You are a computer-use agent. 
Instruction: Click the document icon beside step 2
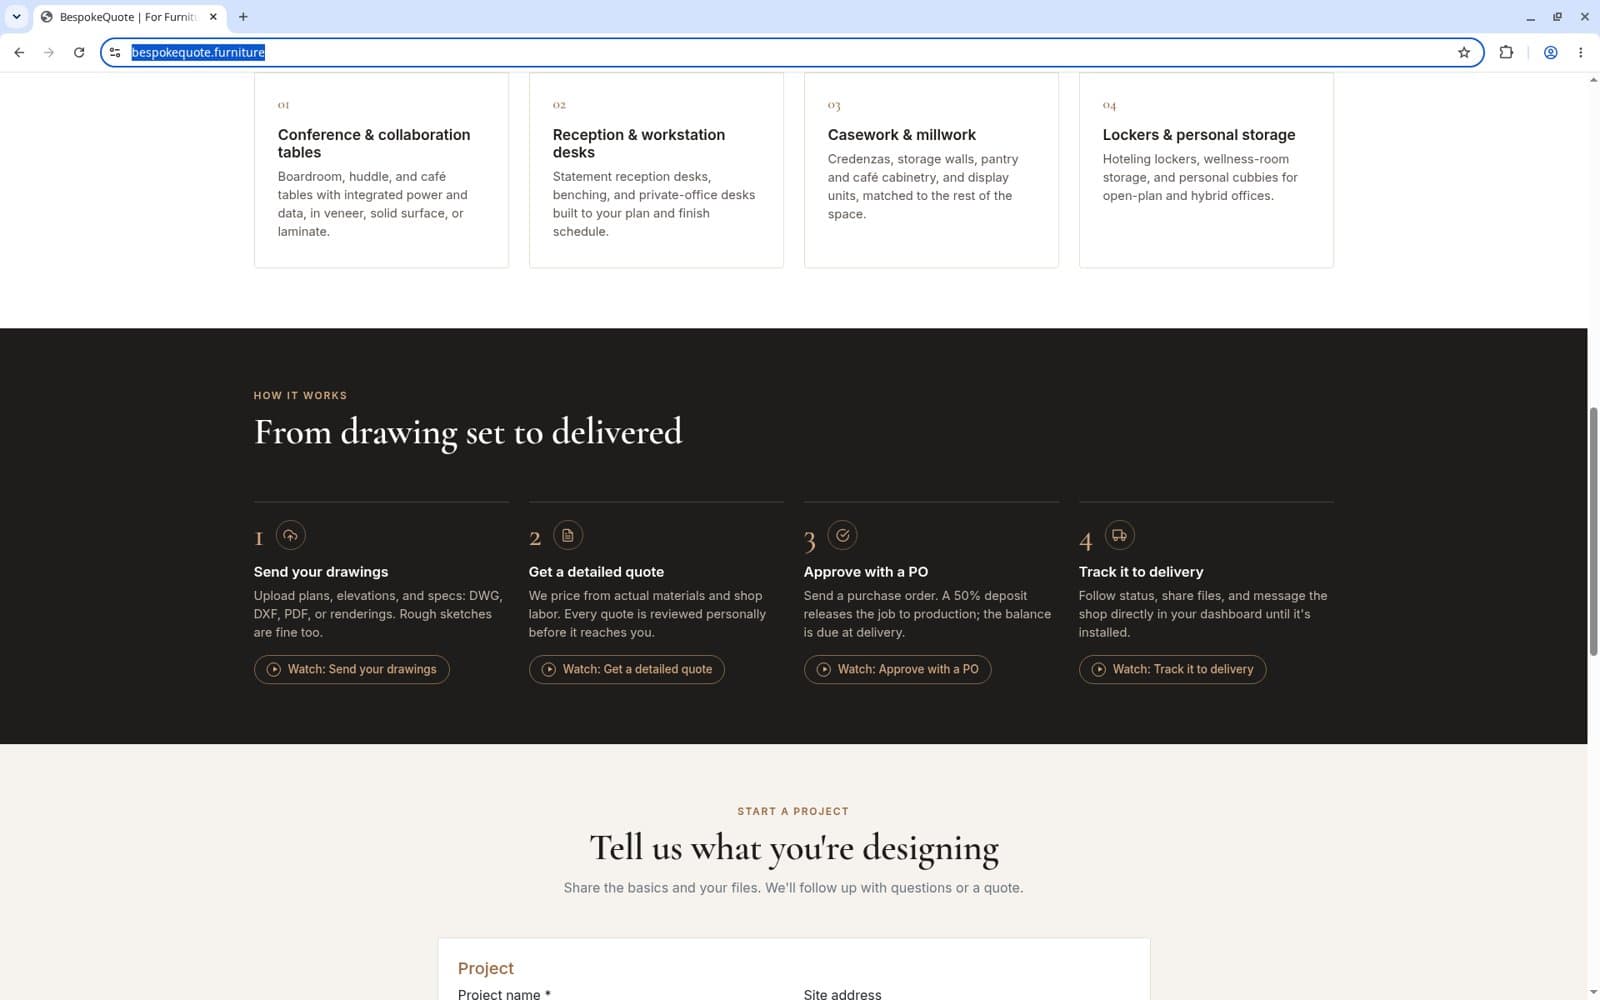pyautogui.click(x=568, y=535)
